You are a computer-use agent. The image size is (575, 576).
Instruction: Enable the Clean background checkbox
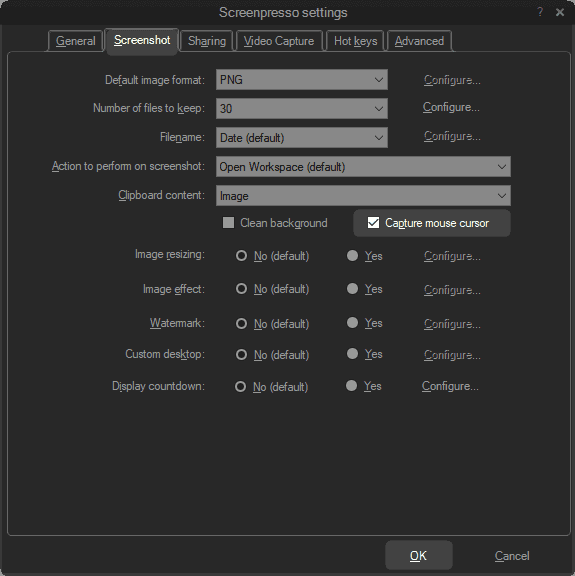point(228,223)
